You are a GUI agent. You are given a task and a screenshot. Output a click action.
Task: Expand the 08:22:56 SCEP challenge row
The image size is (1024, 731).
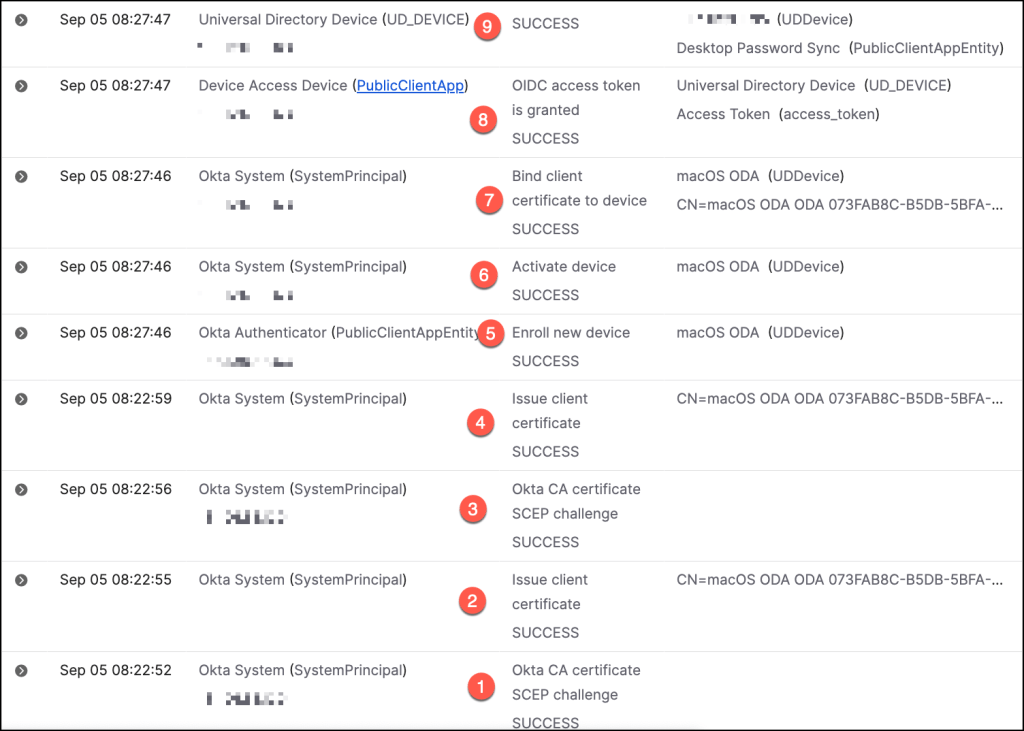(21, 490)
